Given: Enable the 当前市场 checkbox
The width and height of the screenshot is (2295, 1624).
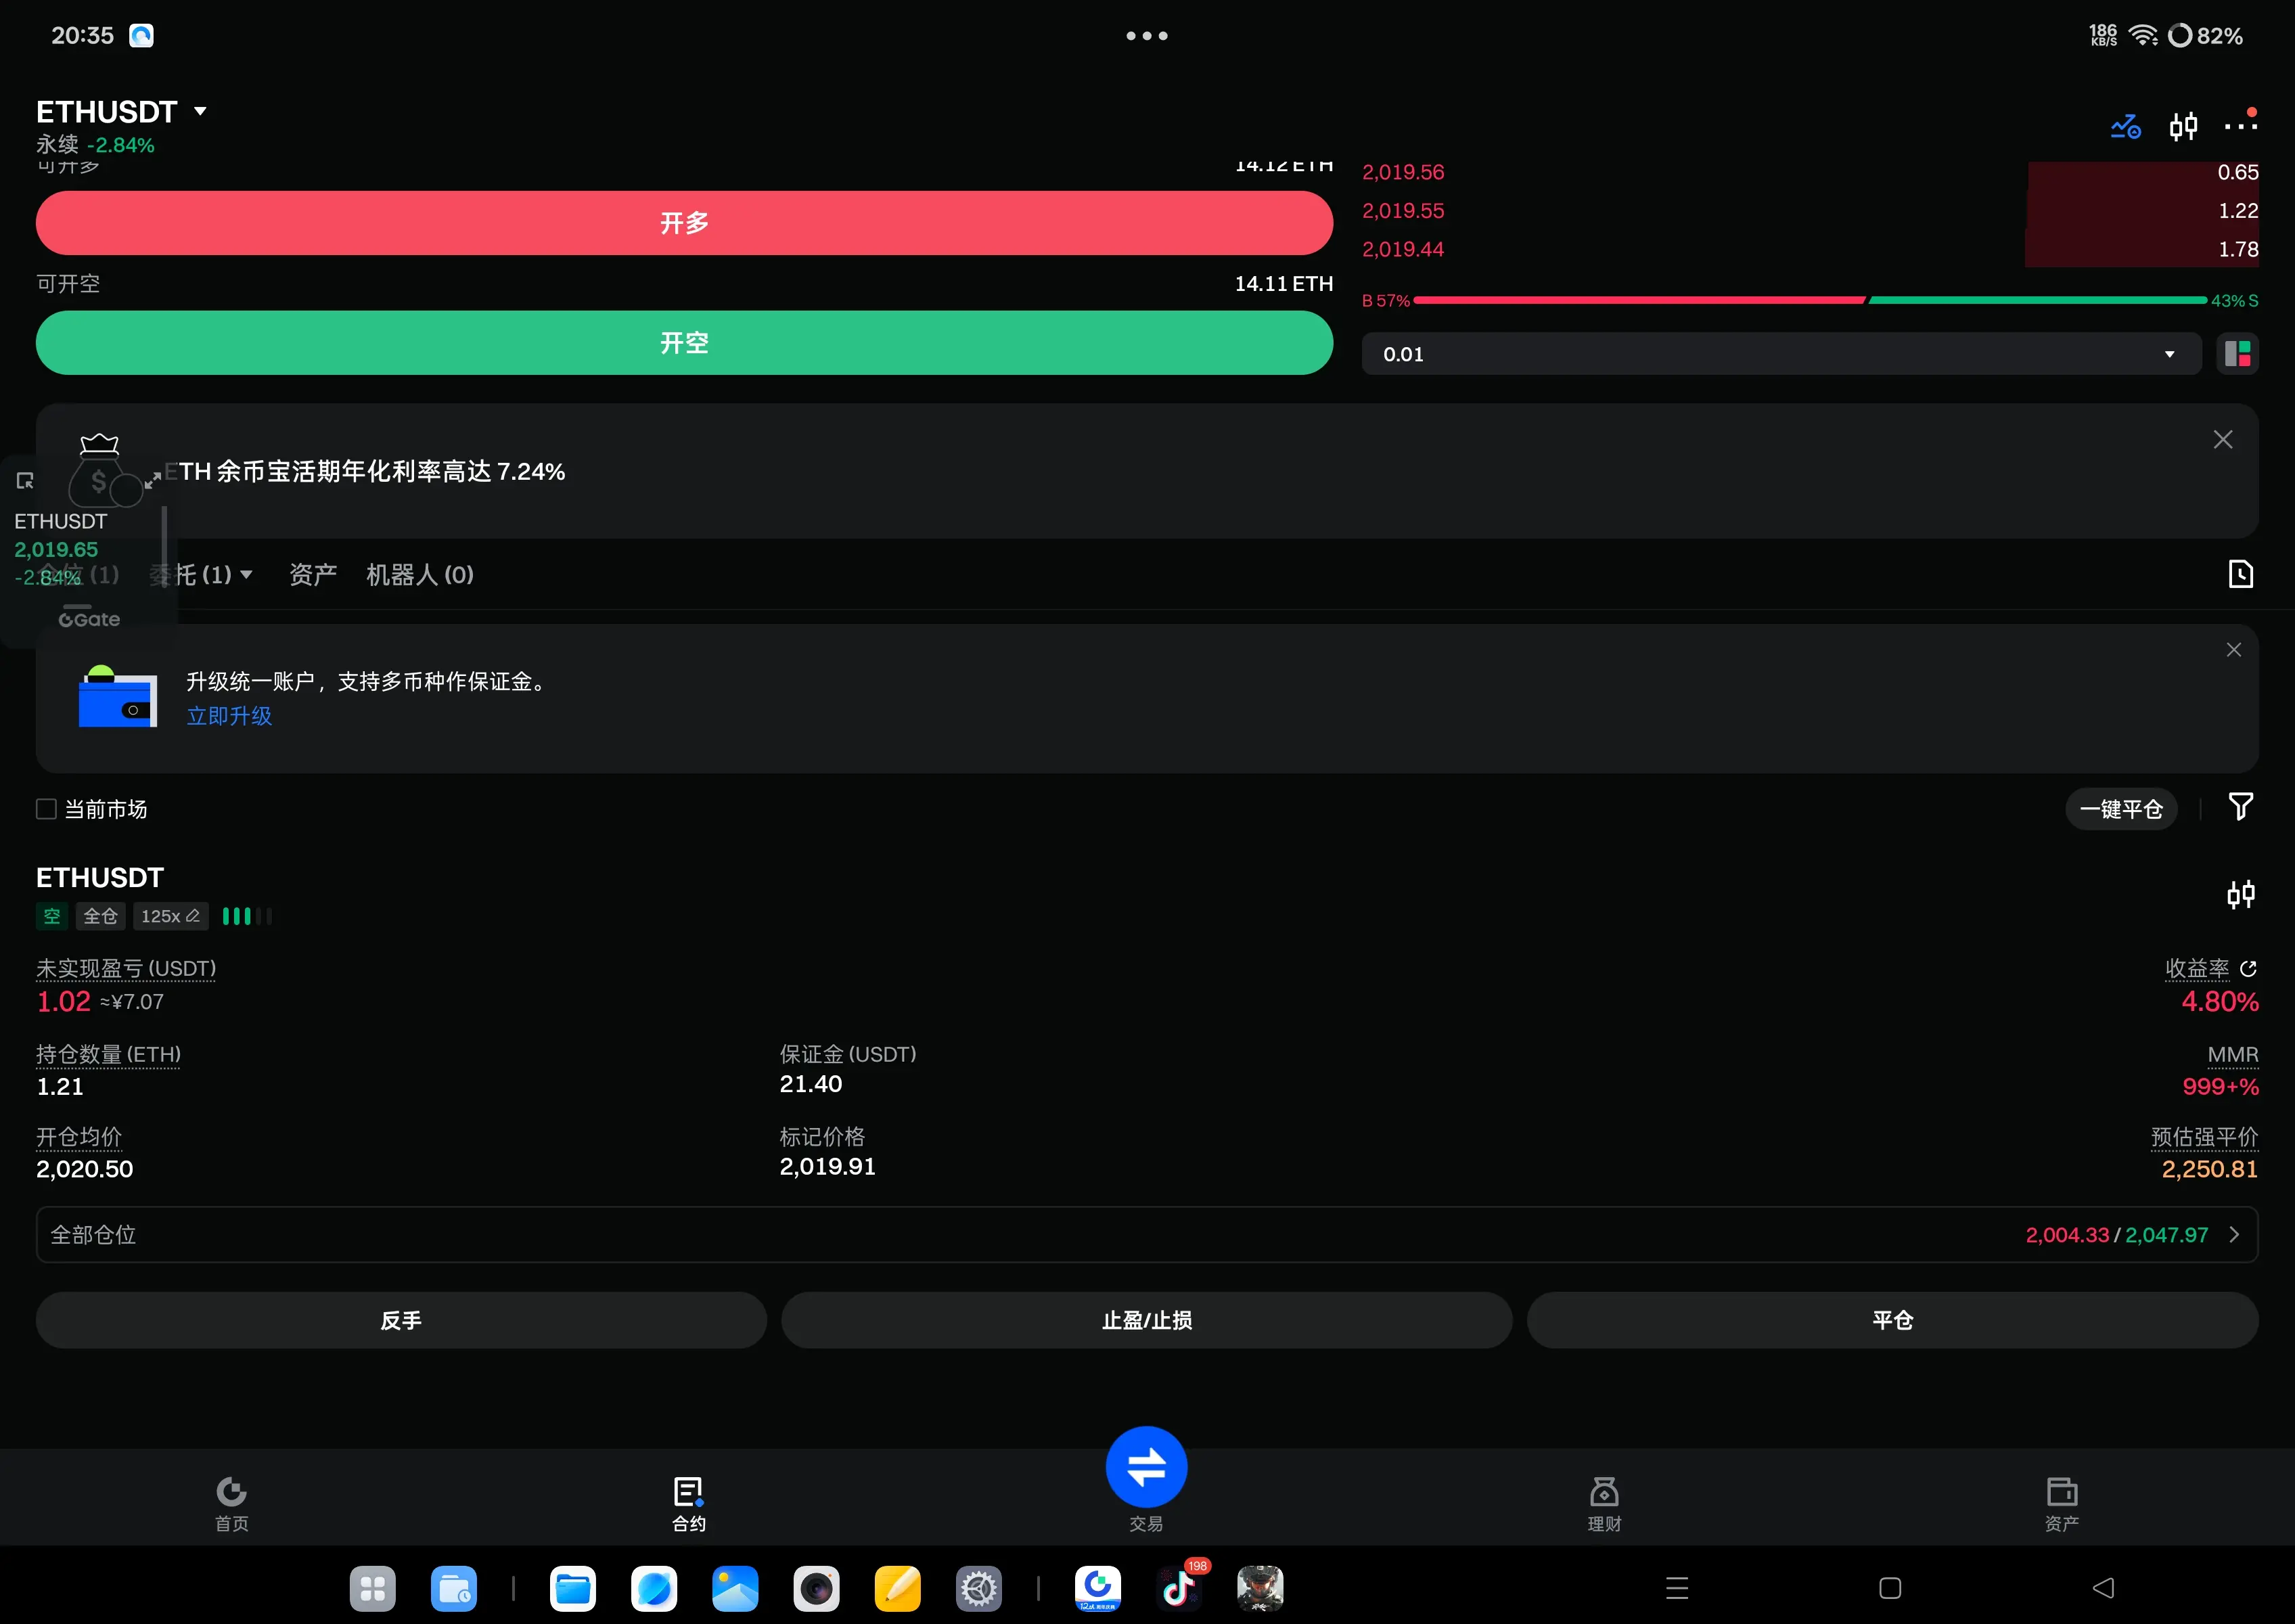Looking at the screenshot, I should click(x=46, y=809).
